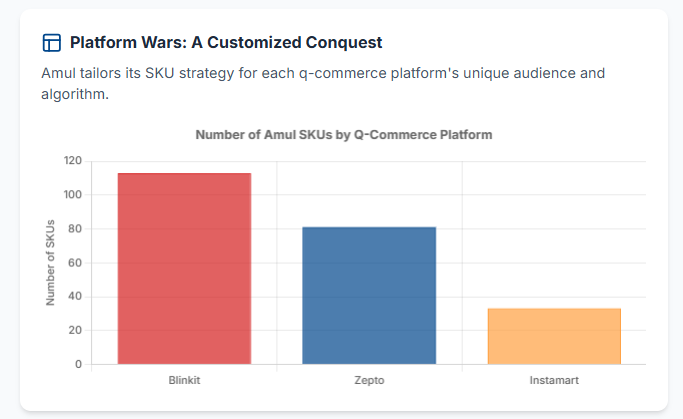Click the "Number of SKUs" y-axis title
Screen dimensions: 683x419
click(51, 263)
